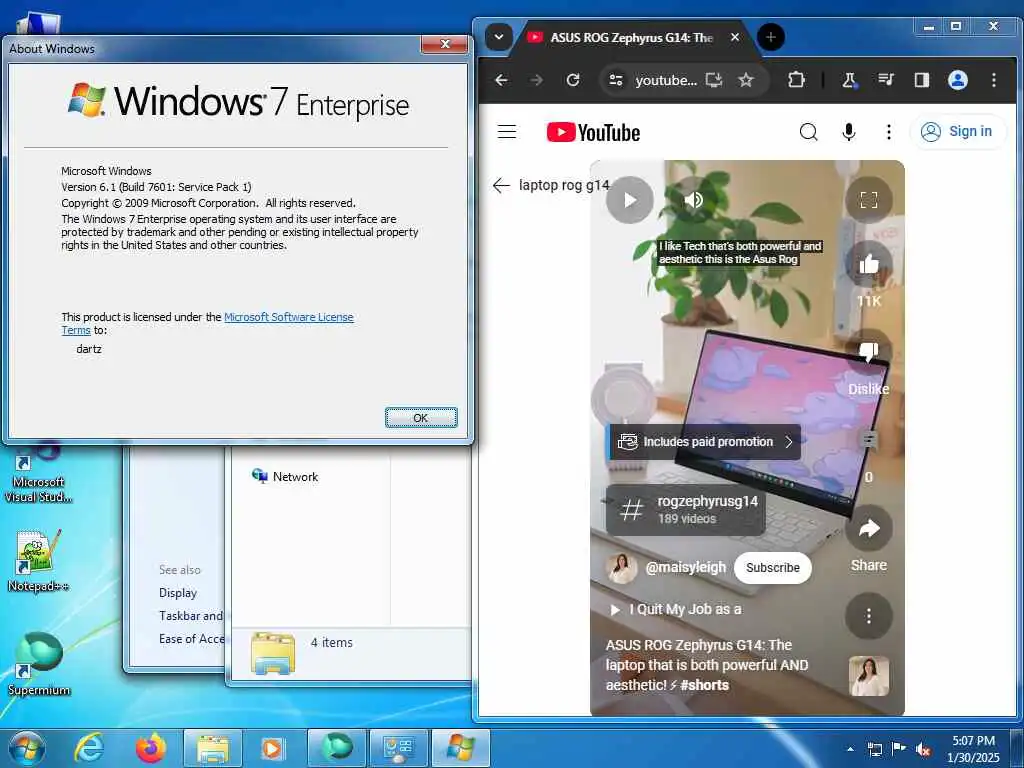Open the YouTube hamburger guide menu

[x=507, y=132]
